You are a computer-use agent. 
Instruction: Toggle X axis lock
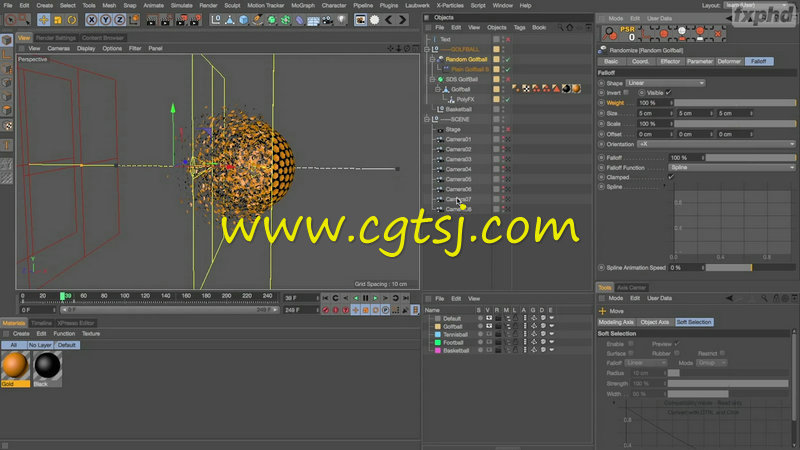point(91,20)
